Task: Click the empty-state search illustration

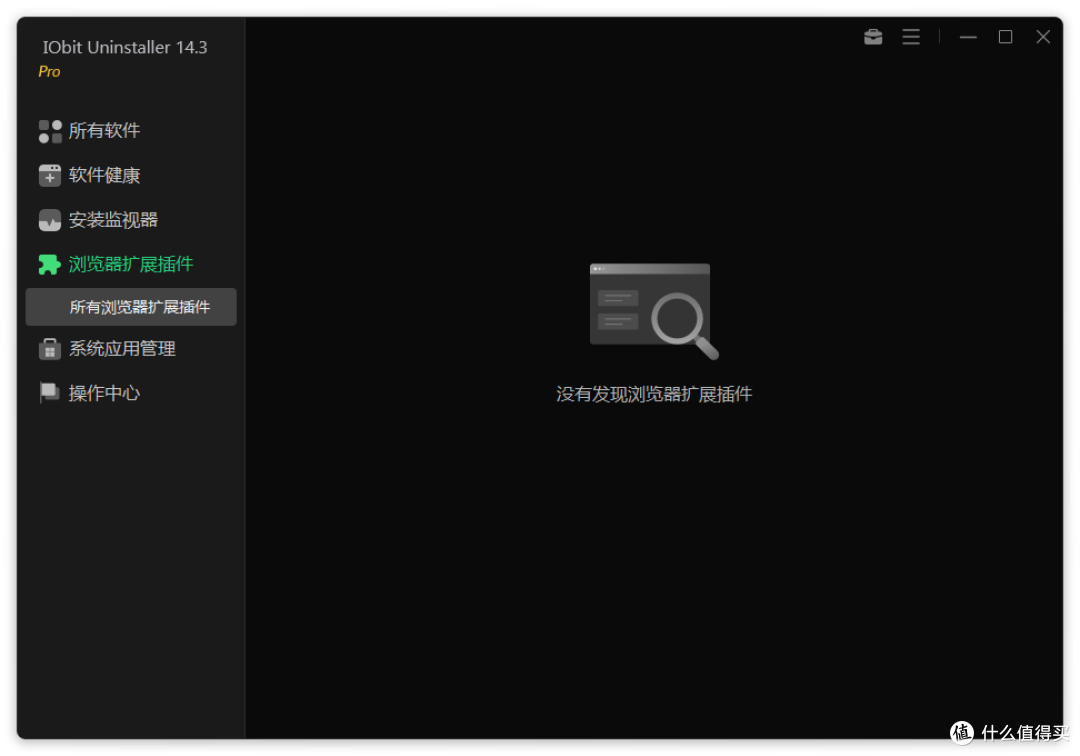Action: 654,311
